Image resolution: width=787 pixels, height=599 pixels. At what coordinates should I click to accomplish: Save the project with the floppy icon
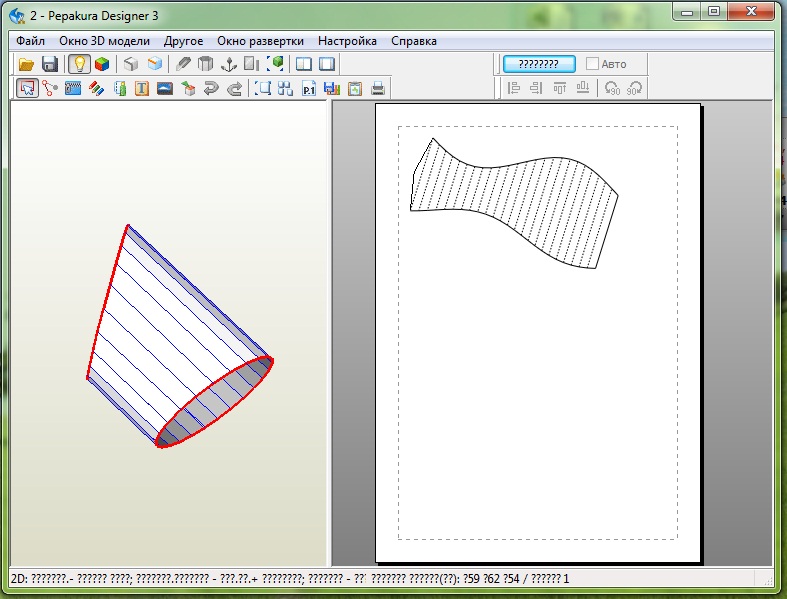50,64
